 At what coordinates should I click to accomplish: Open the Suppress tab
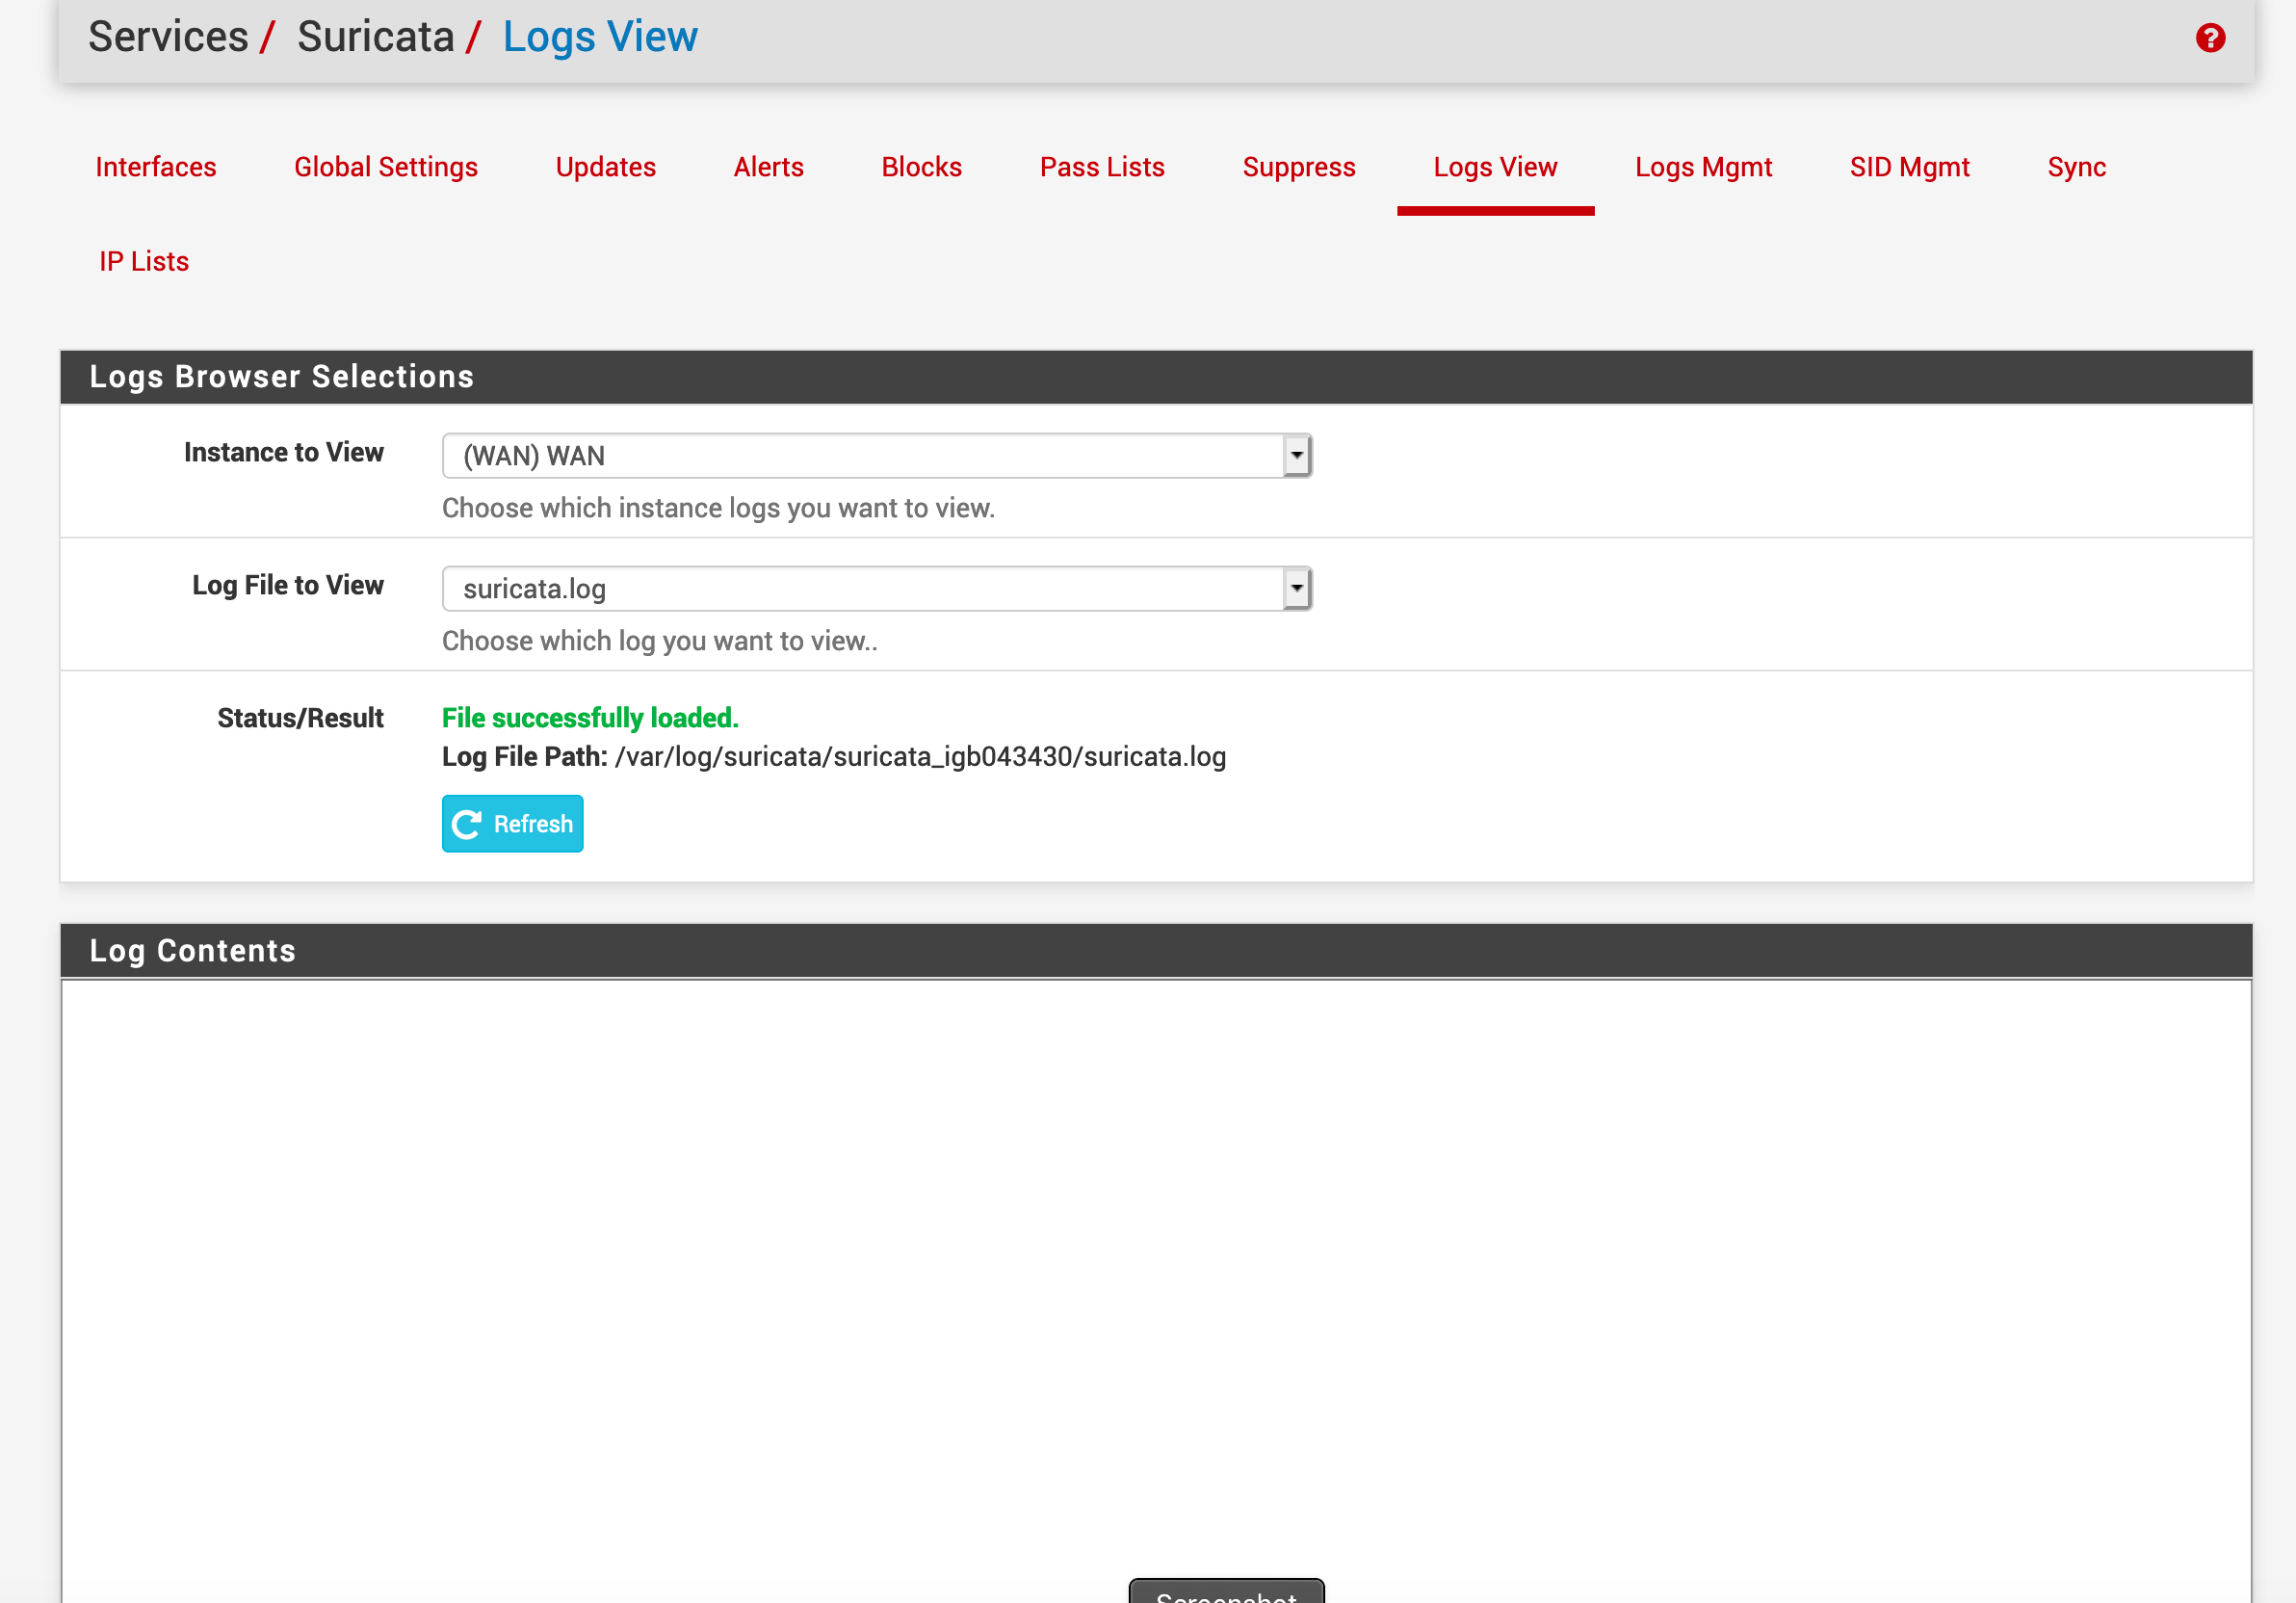(1299, 167)
